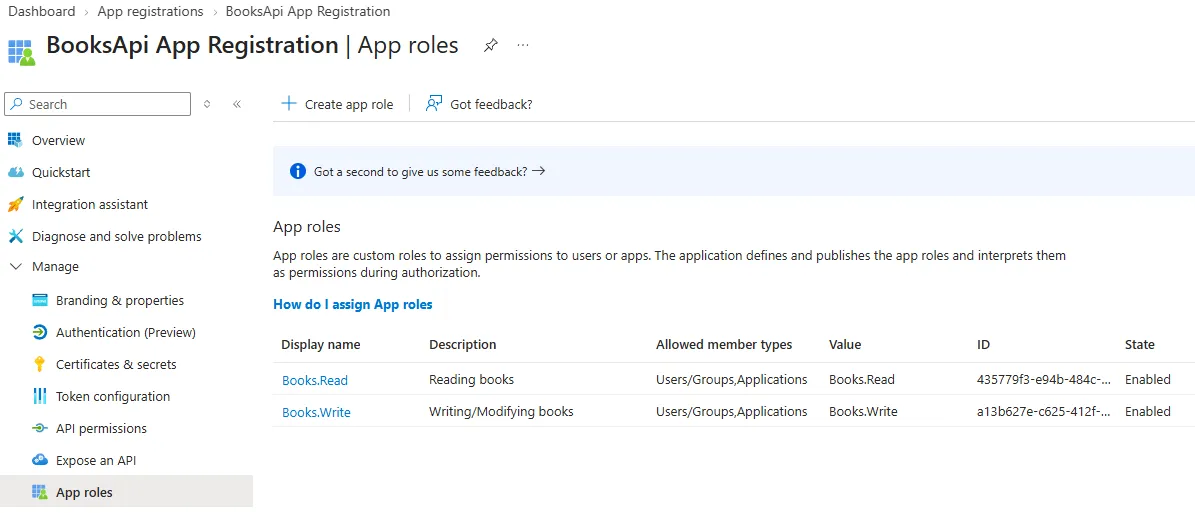Open the more options ellipsis in title
Viewport: 1195px width, 513px height.
[523, 46]
